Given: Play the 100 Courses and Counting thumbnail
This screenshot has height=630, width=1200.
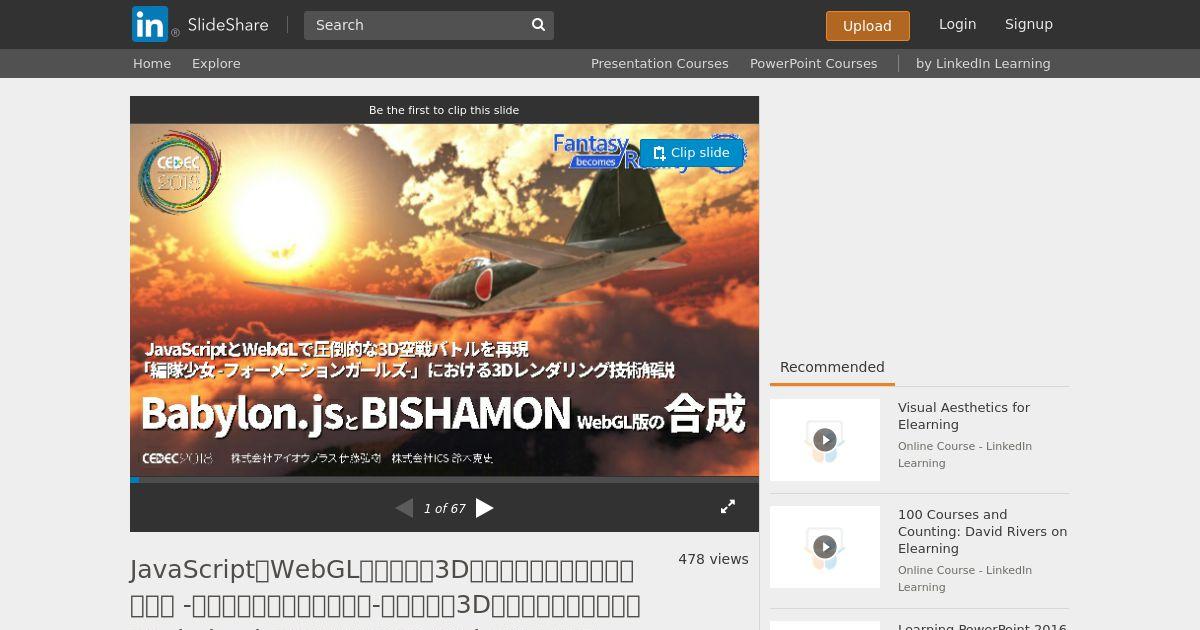Looking at the screenshot, I should (825, 547).
